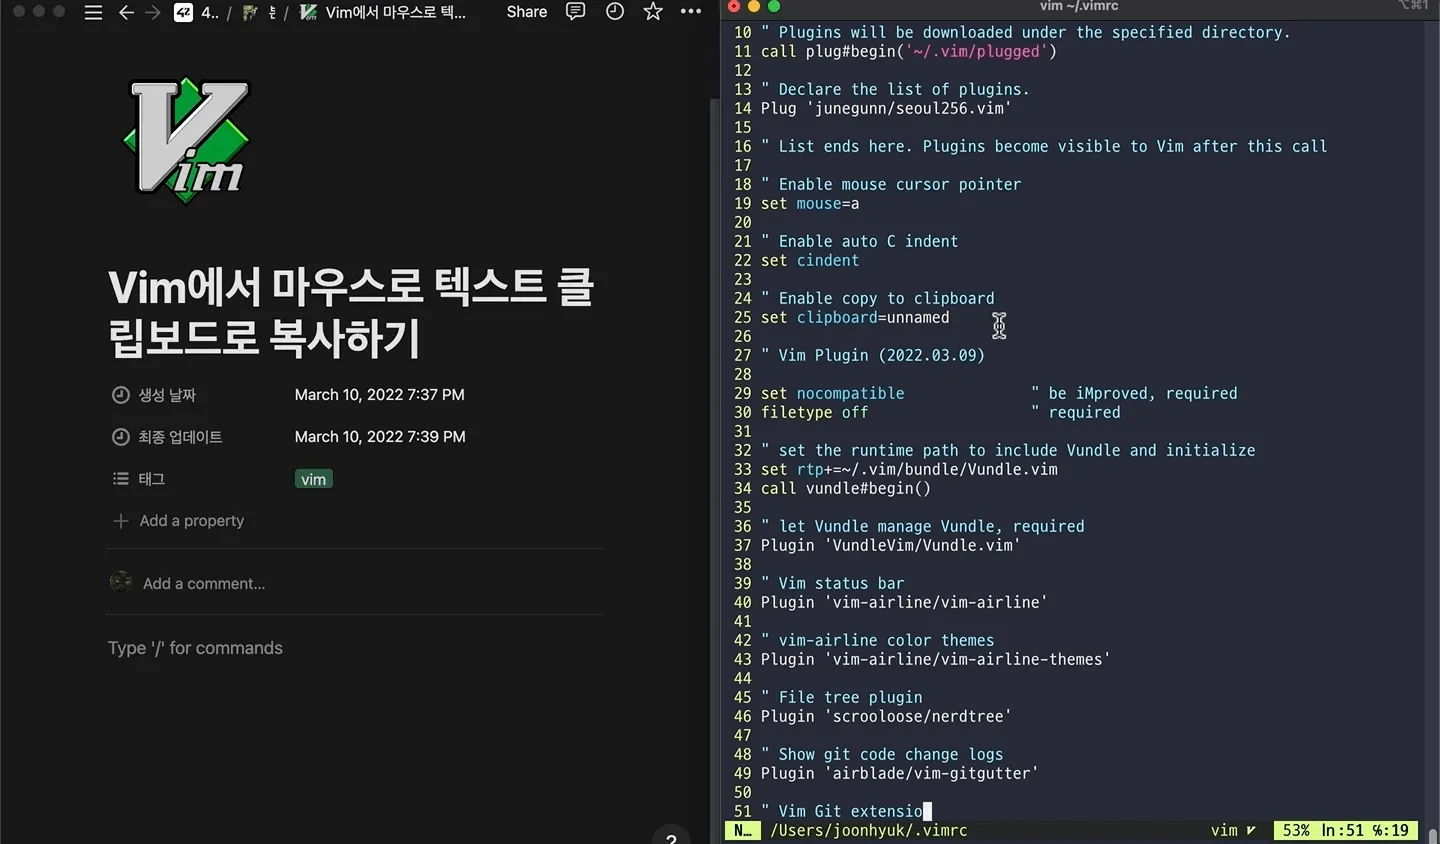Click line 22 "set cindent"
This screenshot has height=844, width=1440.
click(810, 261)
